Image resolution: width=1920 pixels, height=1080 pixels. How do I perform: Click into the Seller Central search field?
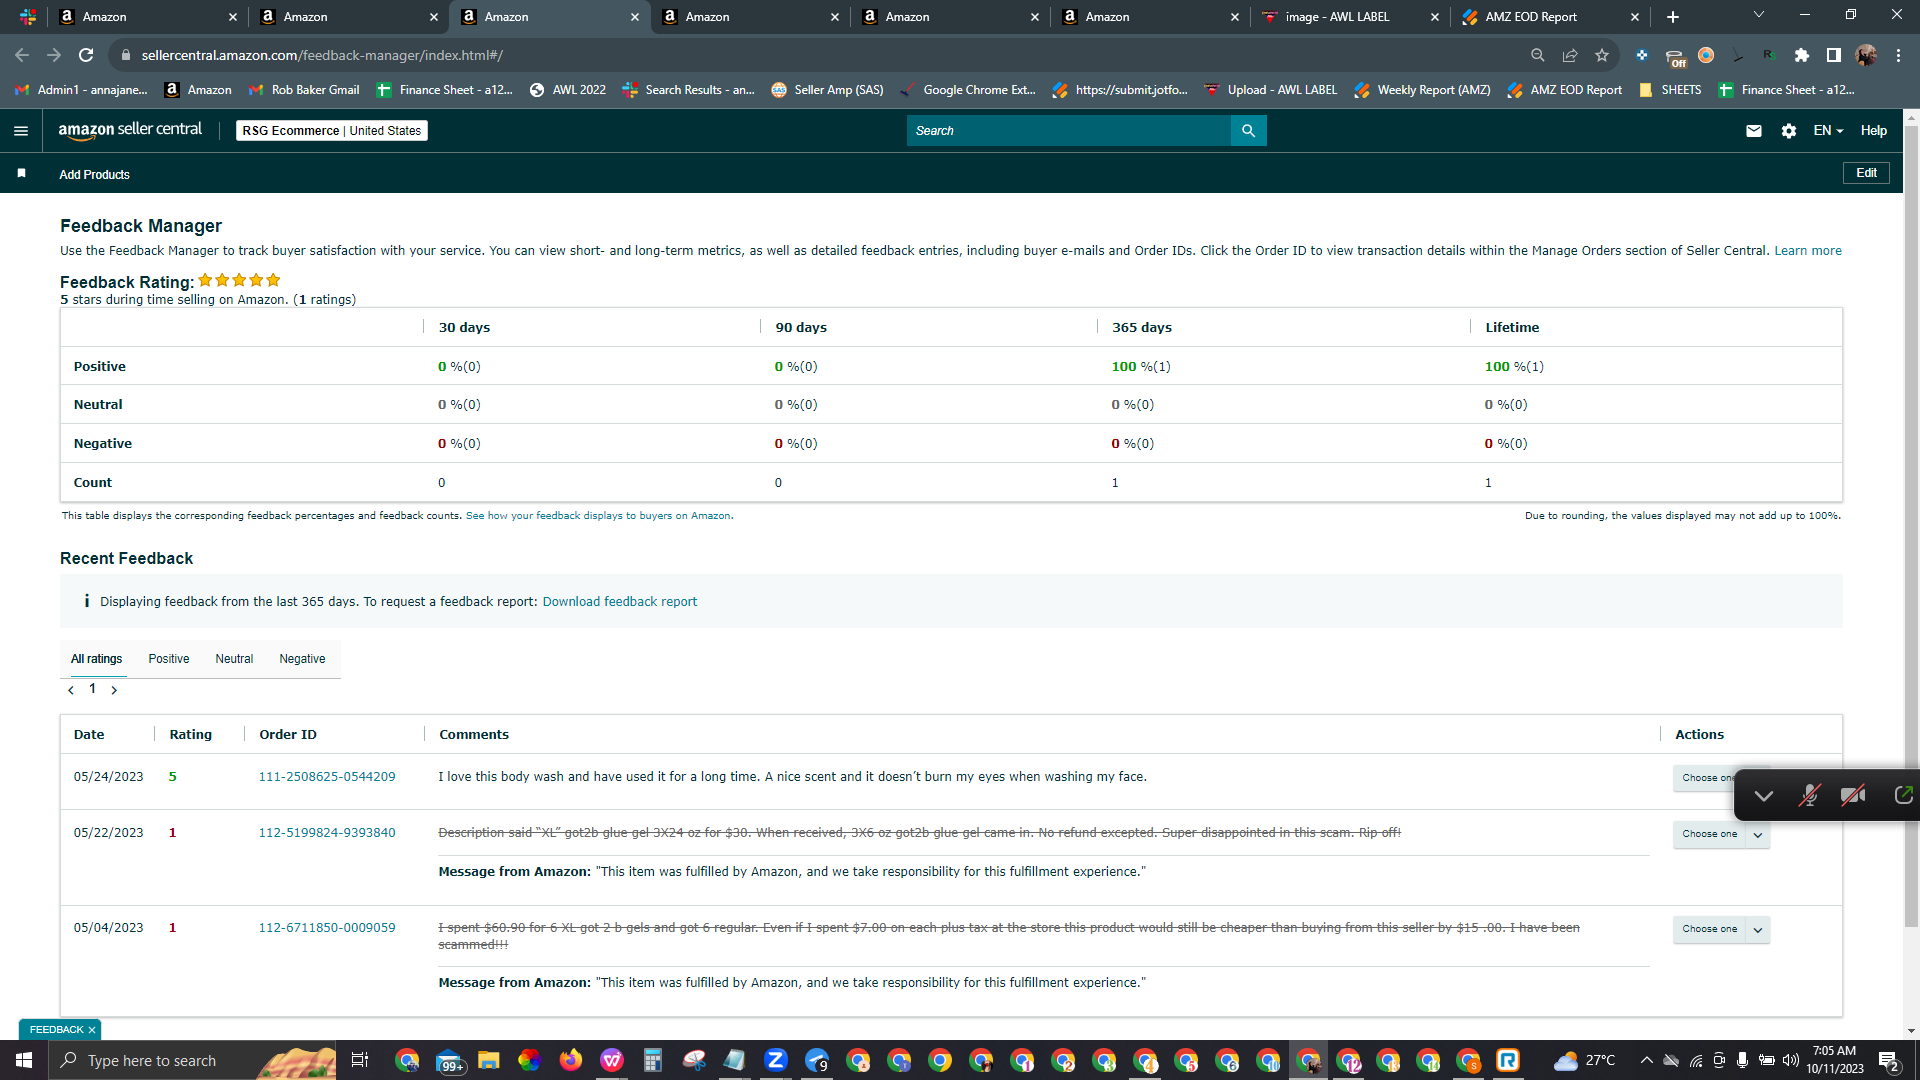[x=1069, y=131]
